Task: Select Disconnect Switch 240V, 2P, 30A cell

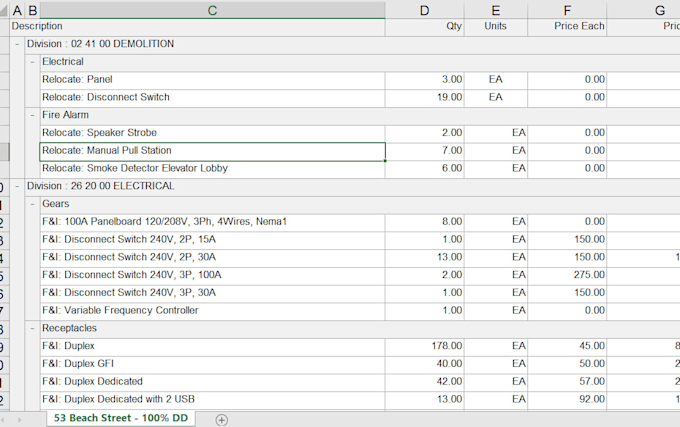Action: [212, 257]
